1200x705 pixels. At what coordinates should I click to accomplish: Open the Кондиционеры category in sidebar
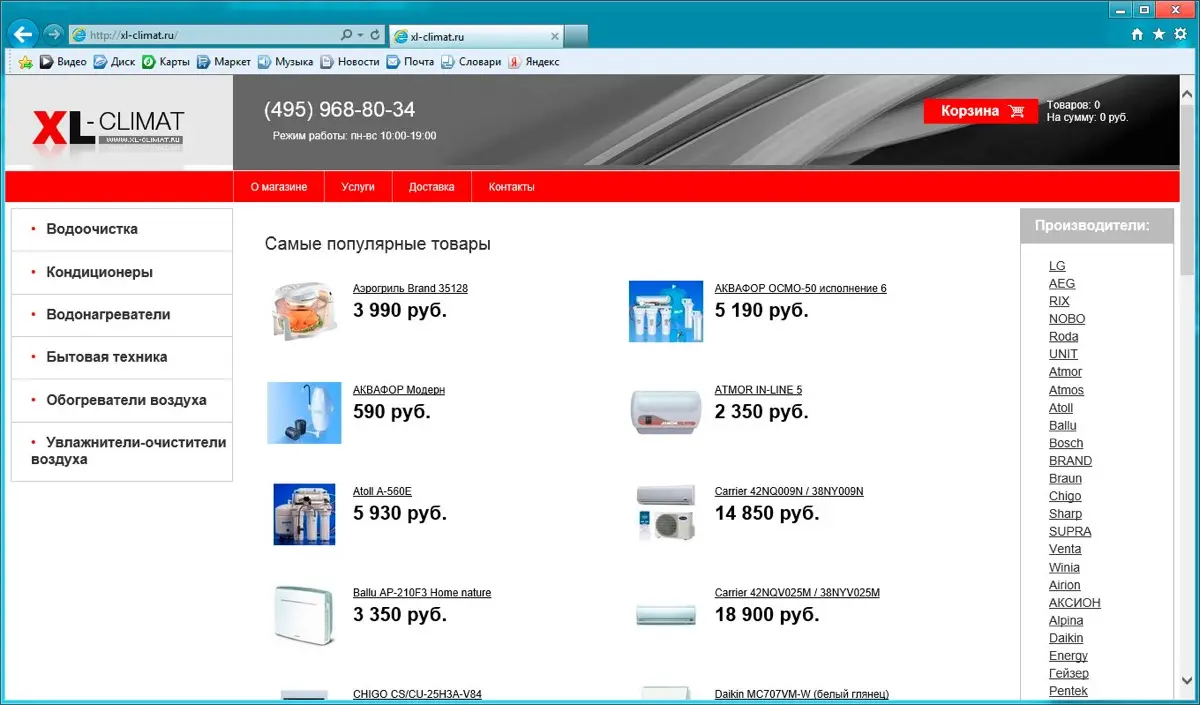click(x=99, y=272)
